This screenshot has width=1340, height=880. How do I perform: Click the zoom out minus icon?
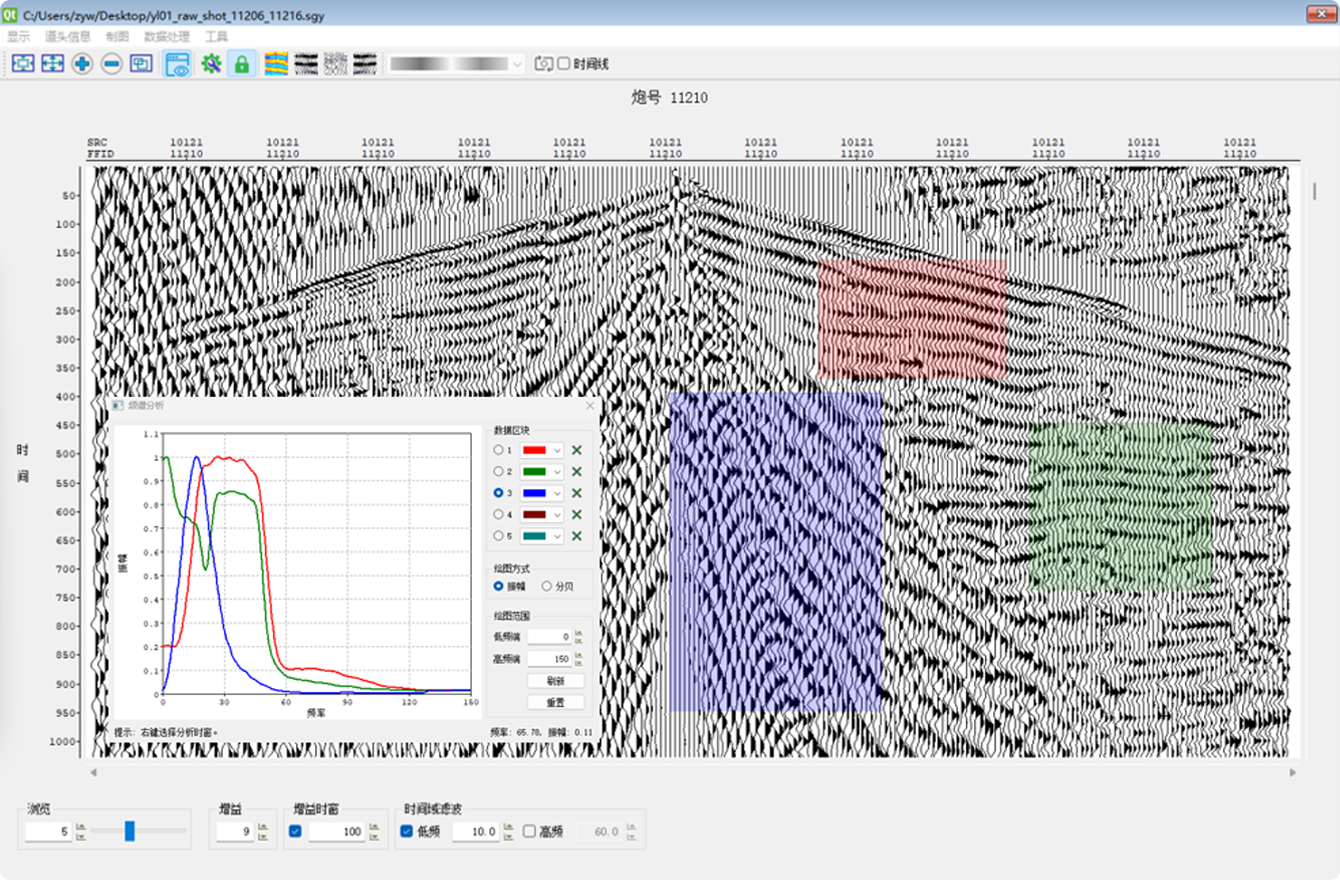[x=112, y=64]
